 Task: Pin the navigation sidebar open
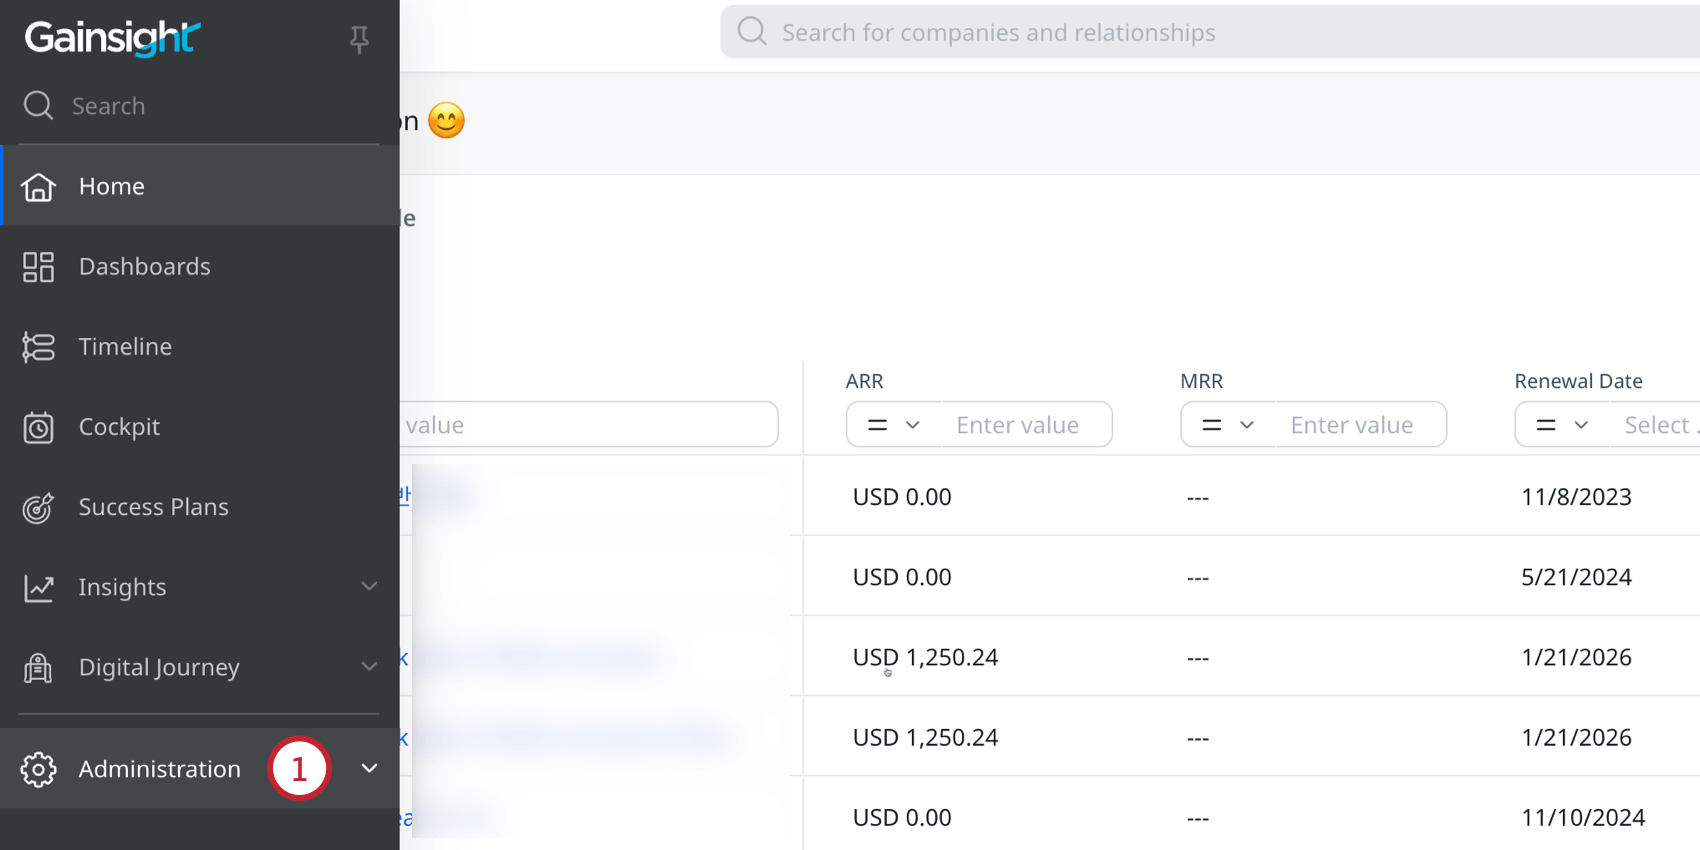[x=358, y=40]
